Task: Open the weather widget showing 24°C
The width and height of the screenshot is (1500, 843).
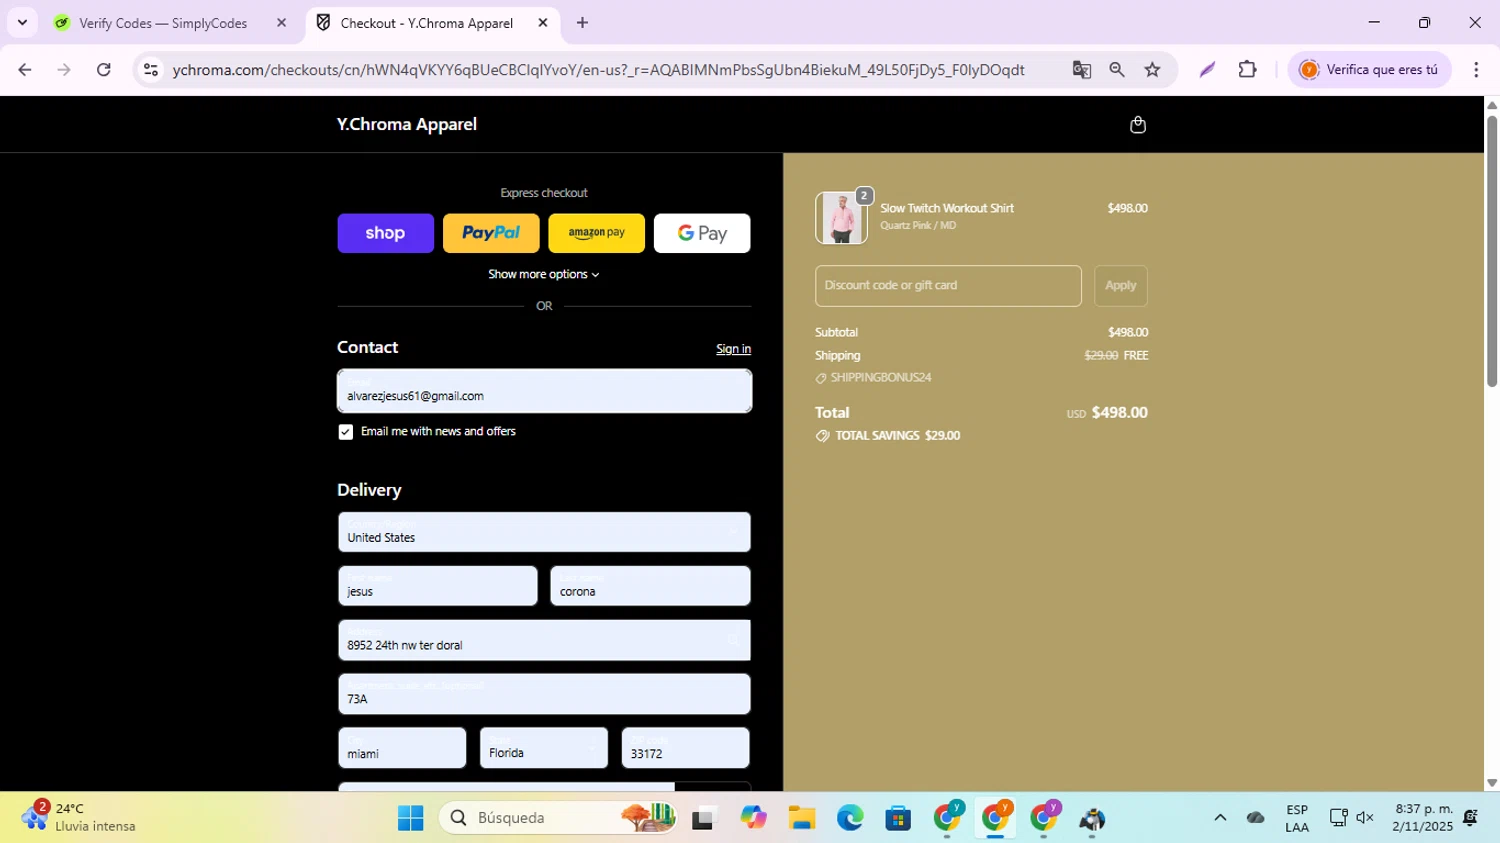Action: (78, 817)
